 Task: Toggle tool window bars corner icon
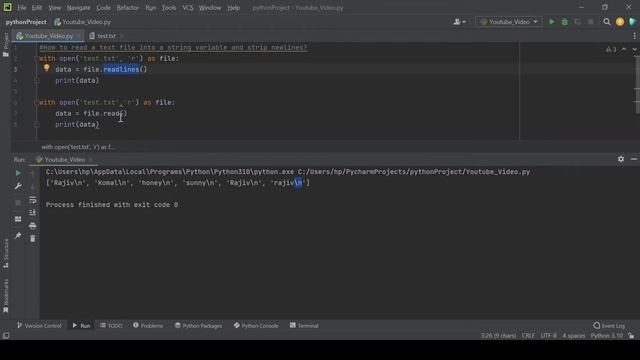pos(6,336)
